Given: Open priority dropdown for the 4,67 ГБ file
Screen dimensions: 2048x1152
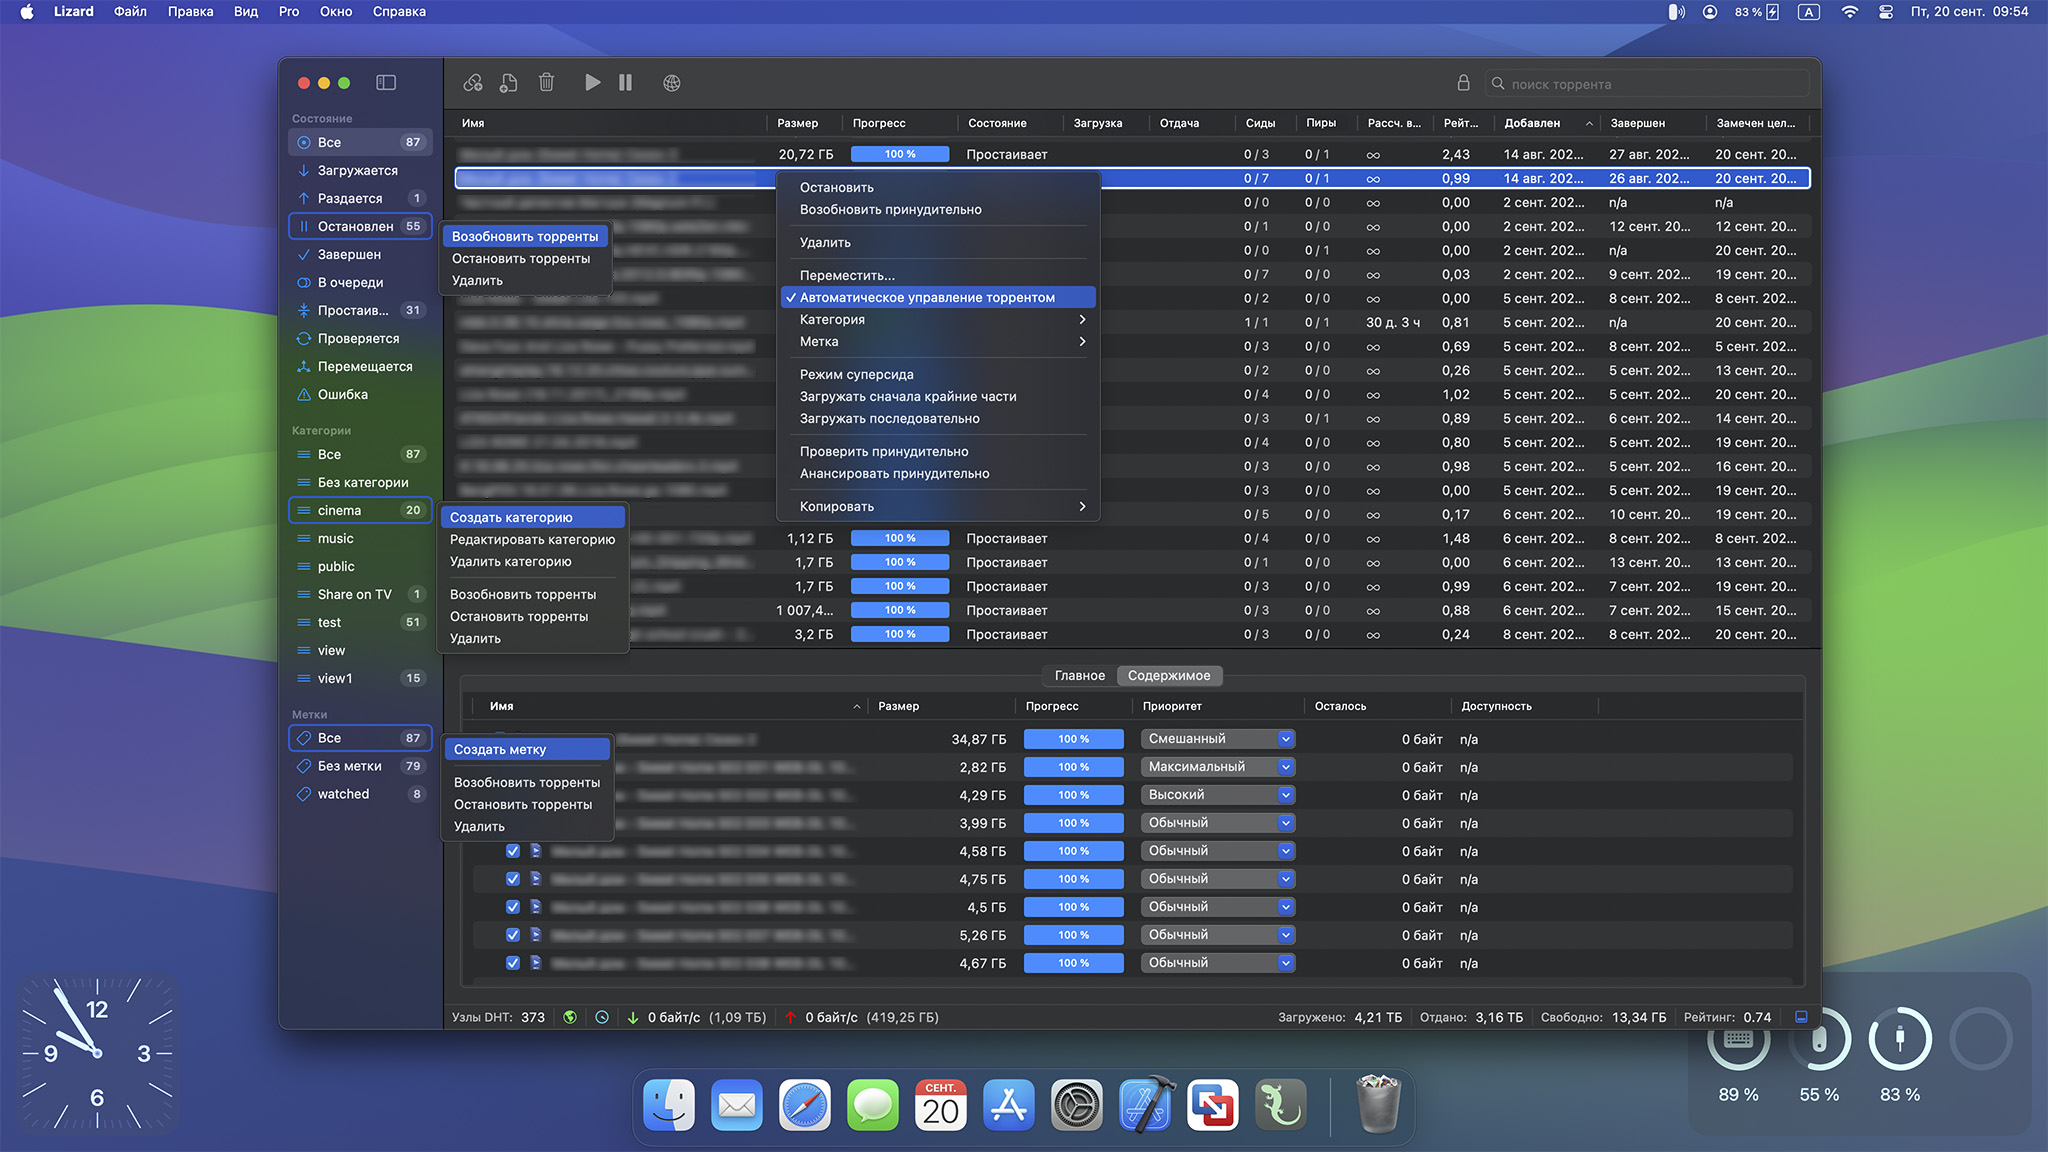Looking at the screenshot, I should [1218, 963].
